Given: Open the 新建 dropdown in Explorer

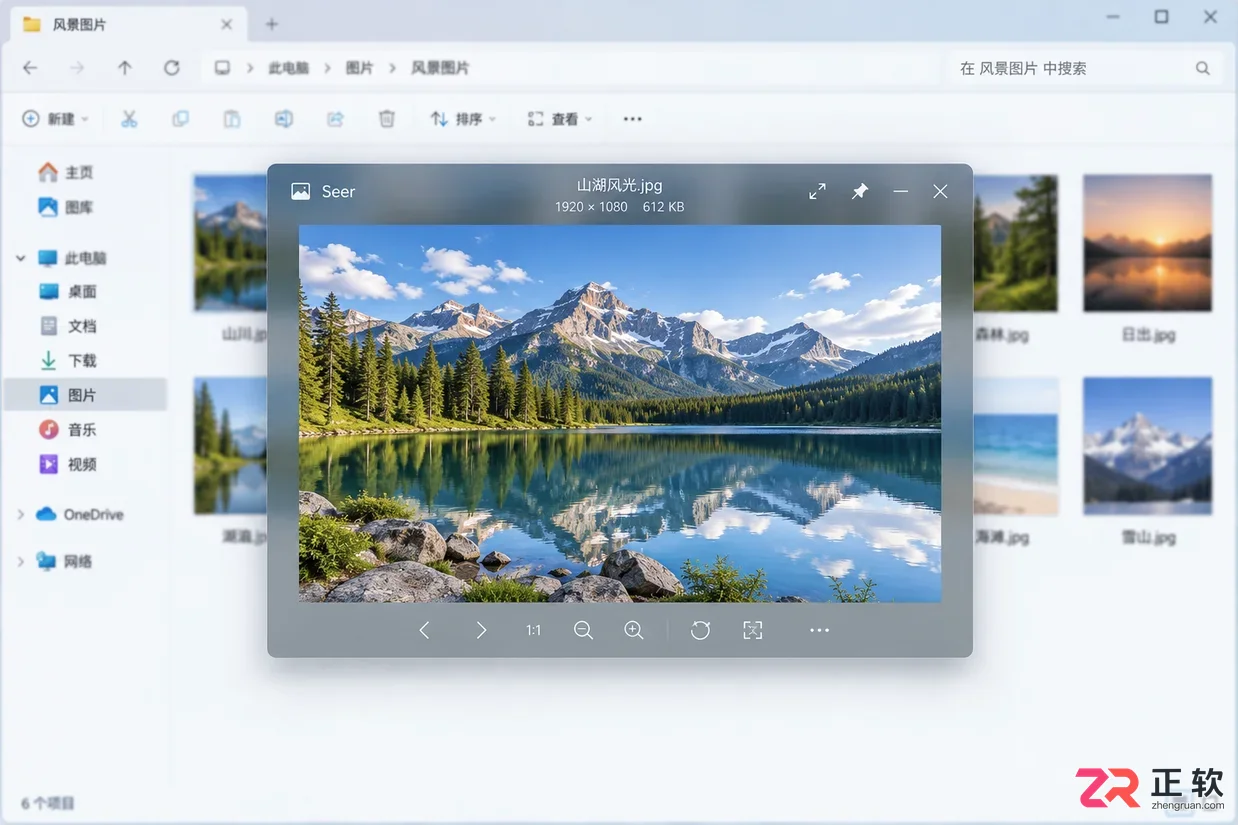Looking at the screenshot, I should click(56, 119).
